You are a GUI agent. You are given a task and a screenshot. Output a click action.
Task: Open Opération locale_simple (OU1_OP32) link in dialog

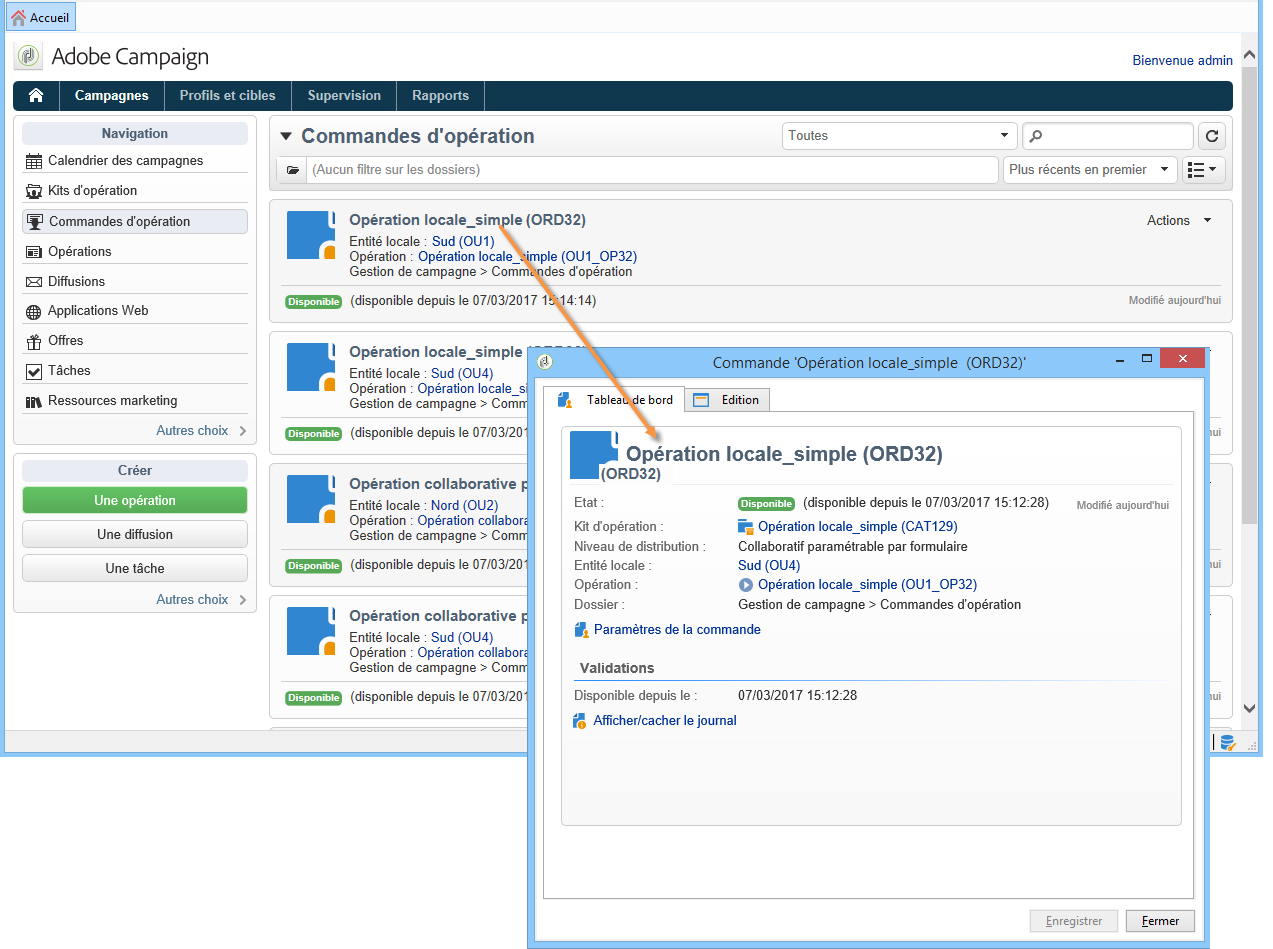(x=867, y=585)
